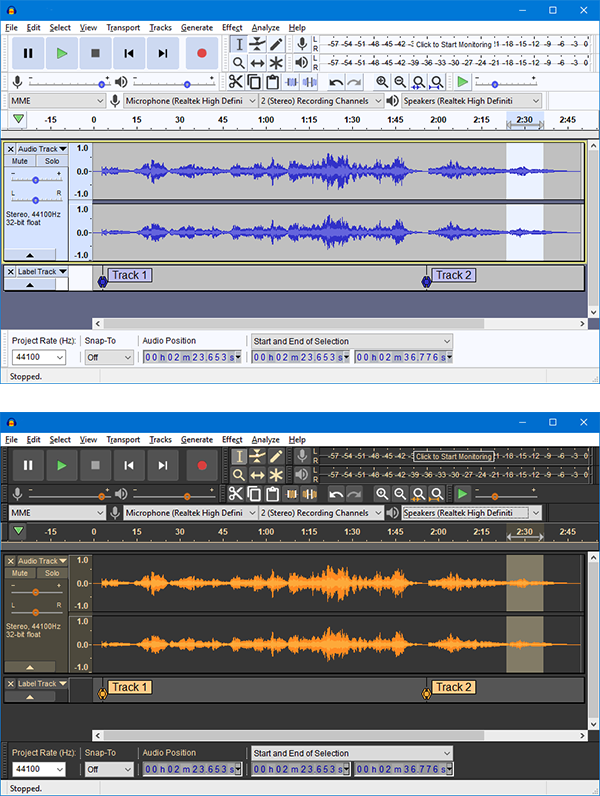This screenshot has height=796, width=600.
Task: Click the Track 1 label in the light-theme window
Action: (x=129, y=275)
